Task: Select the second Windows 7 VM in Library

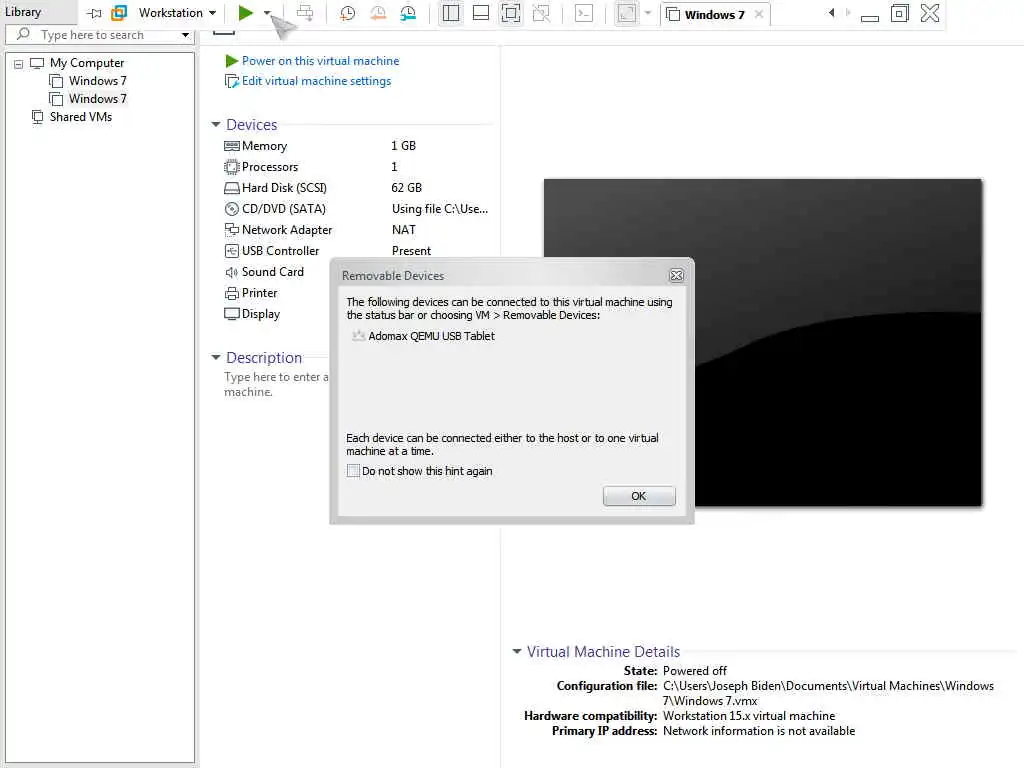Action: 97,99
